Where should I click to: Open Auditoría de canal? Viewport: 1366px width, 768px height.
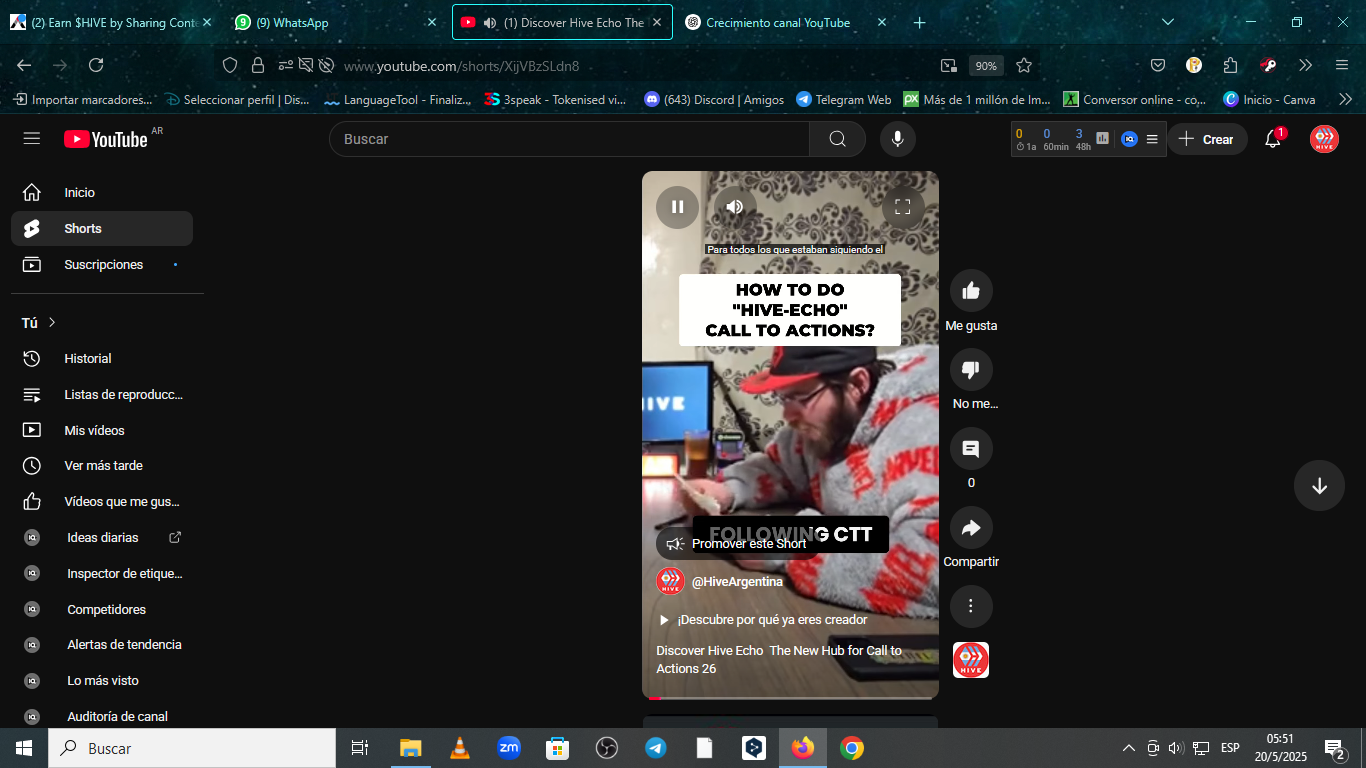click(102, 717)
